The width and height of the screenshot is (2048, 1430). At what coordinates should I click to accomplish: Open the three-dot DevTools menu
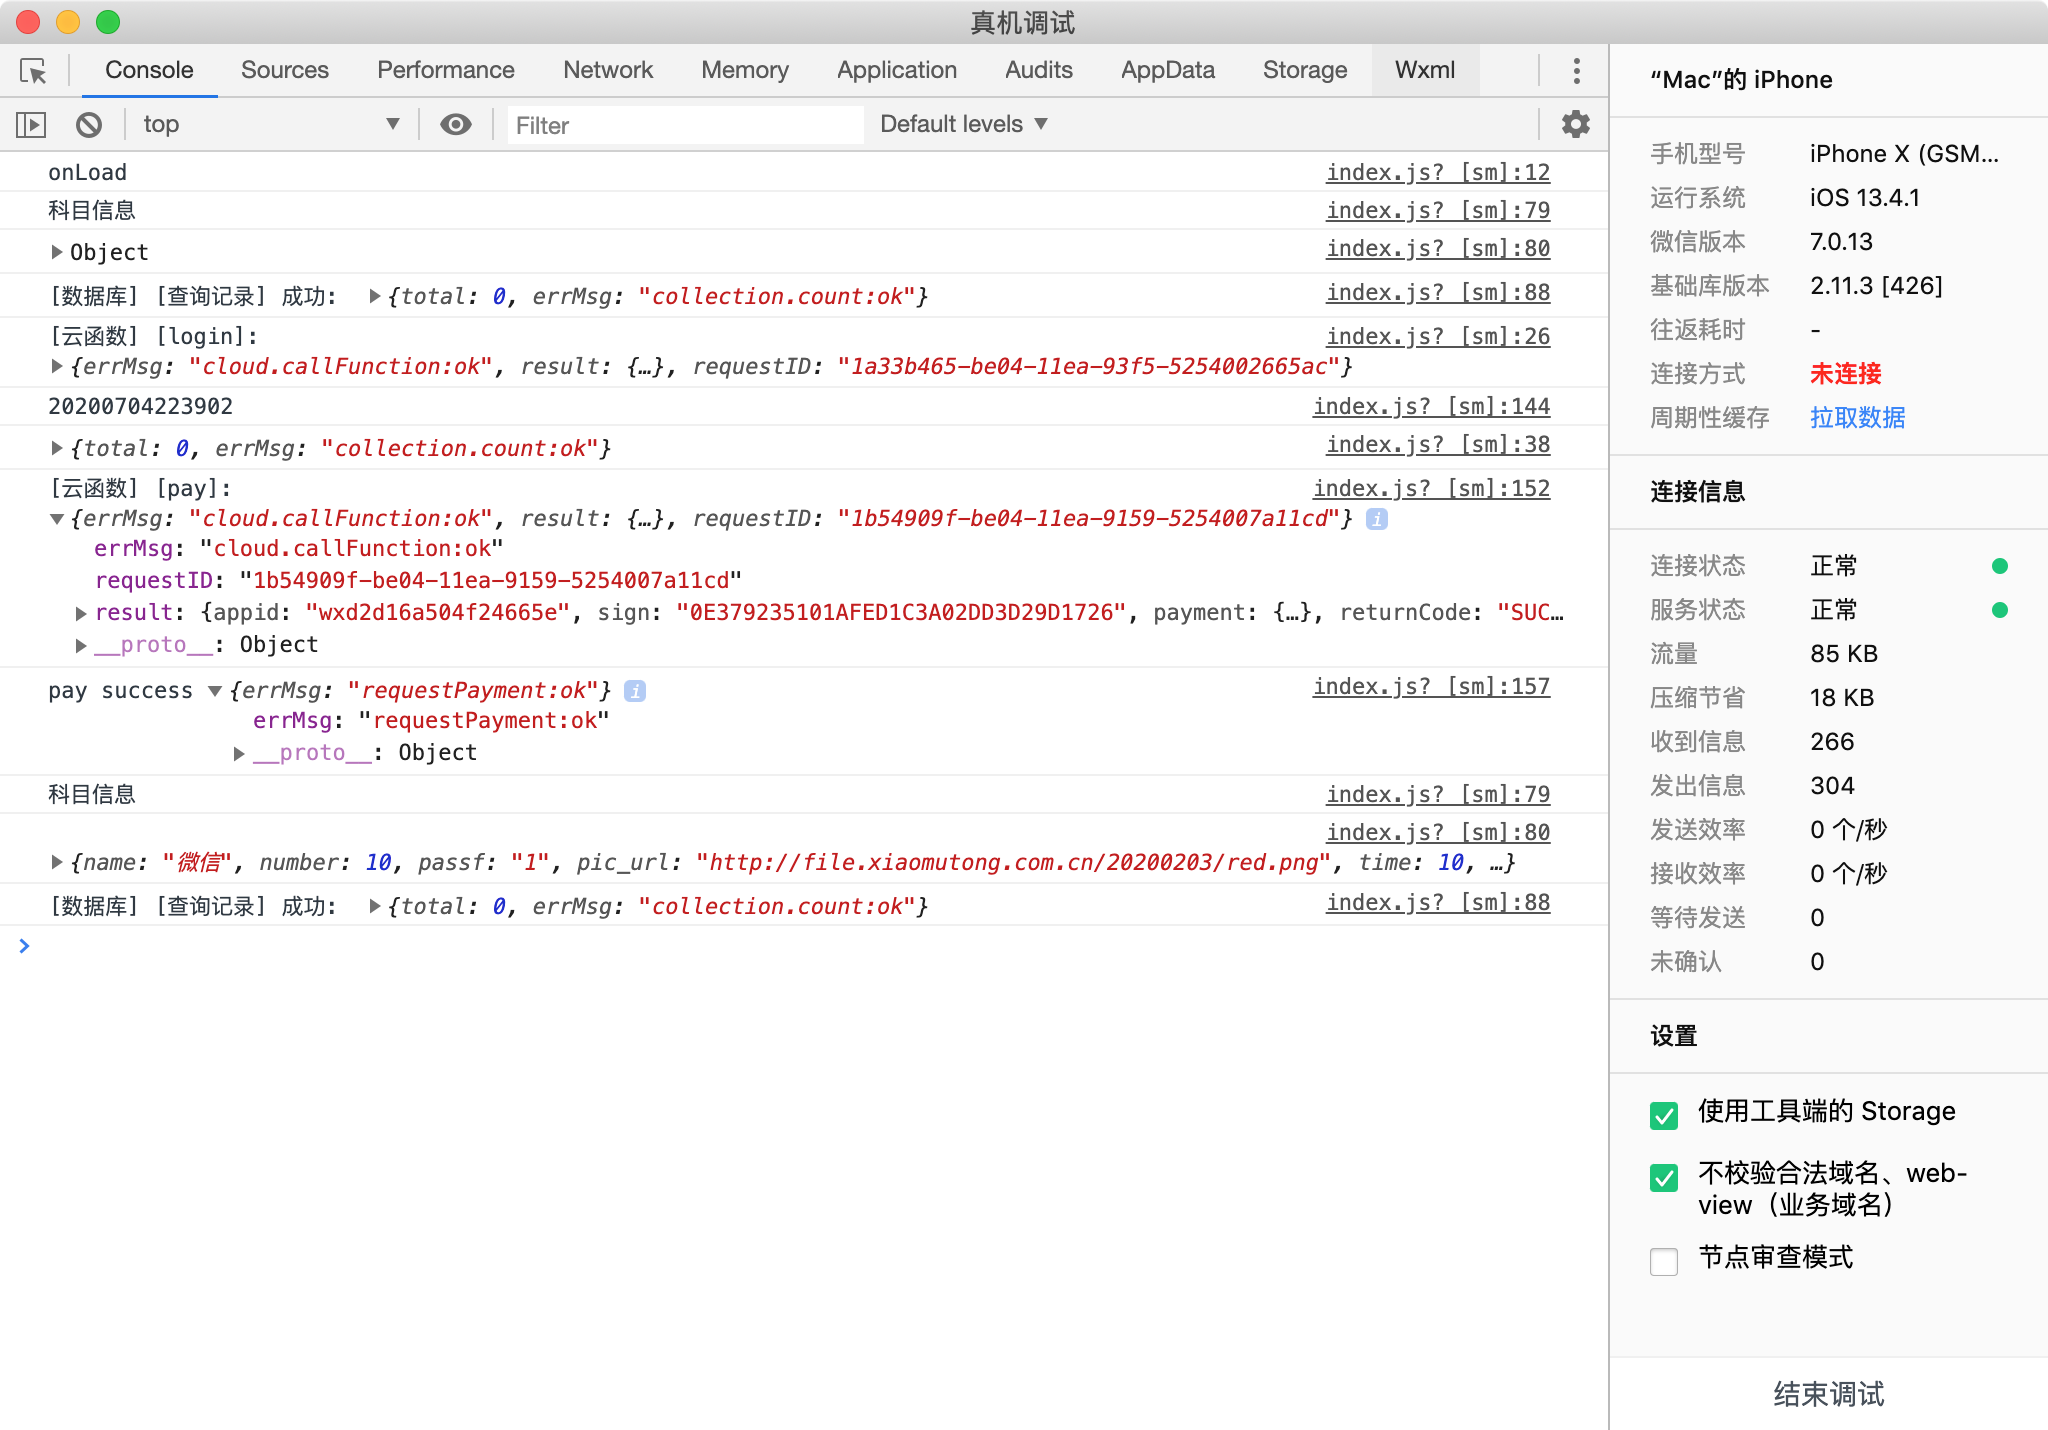pos(1576,71)
